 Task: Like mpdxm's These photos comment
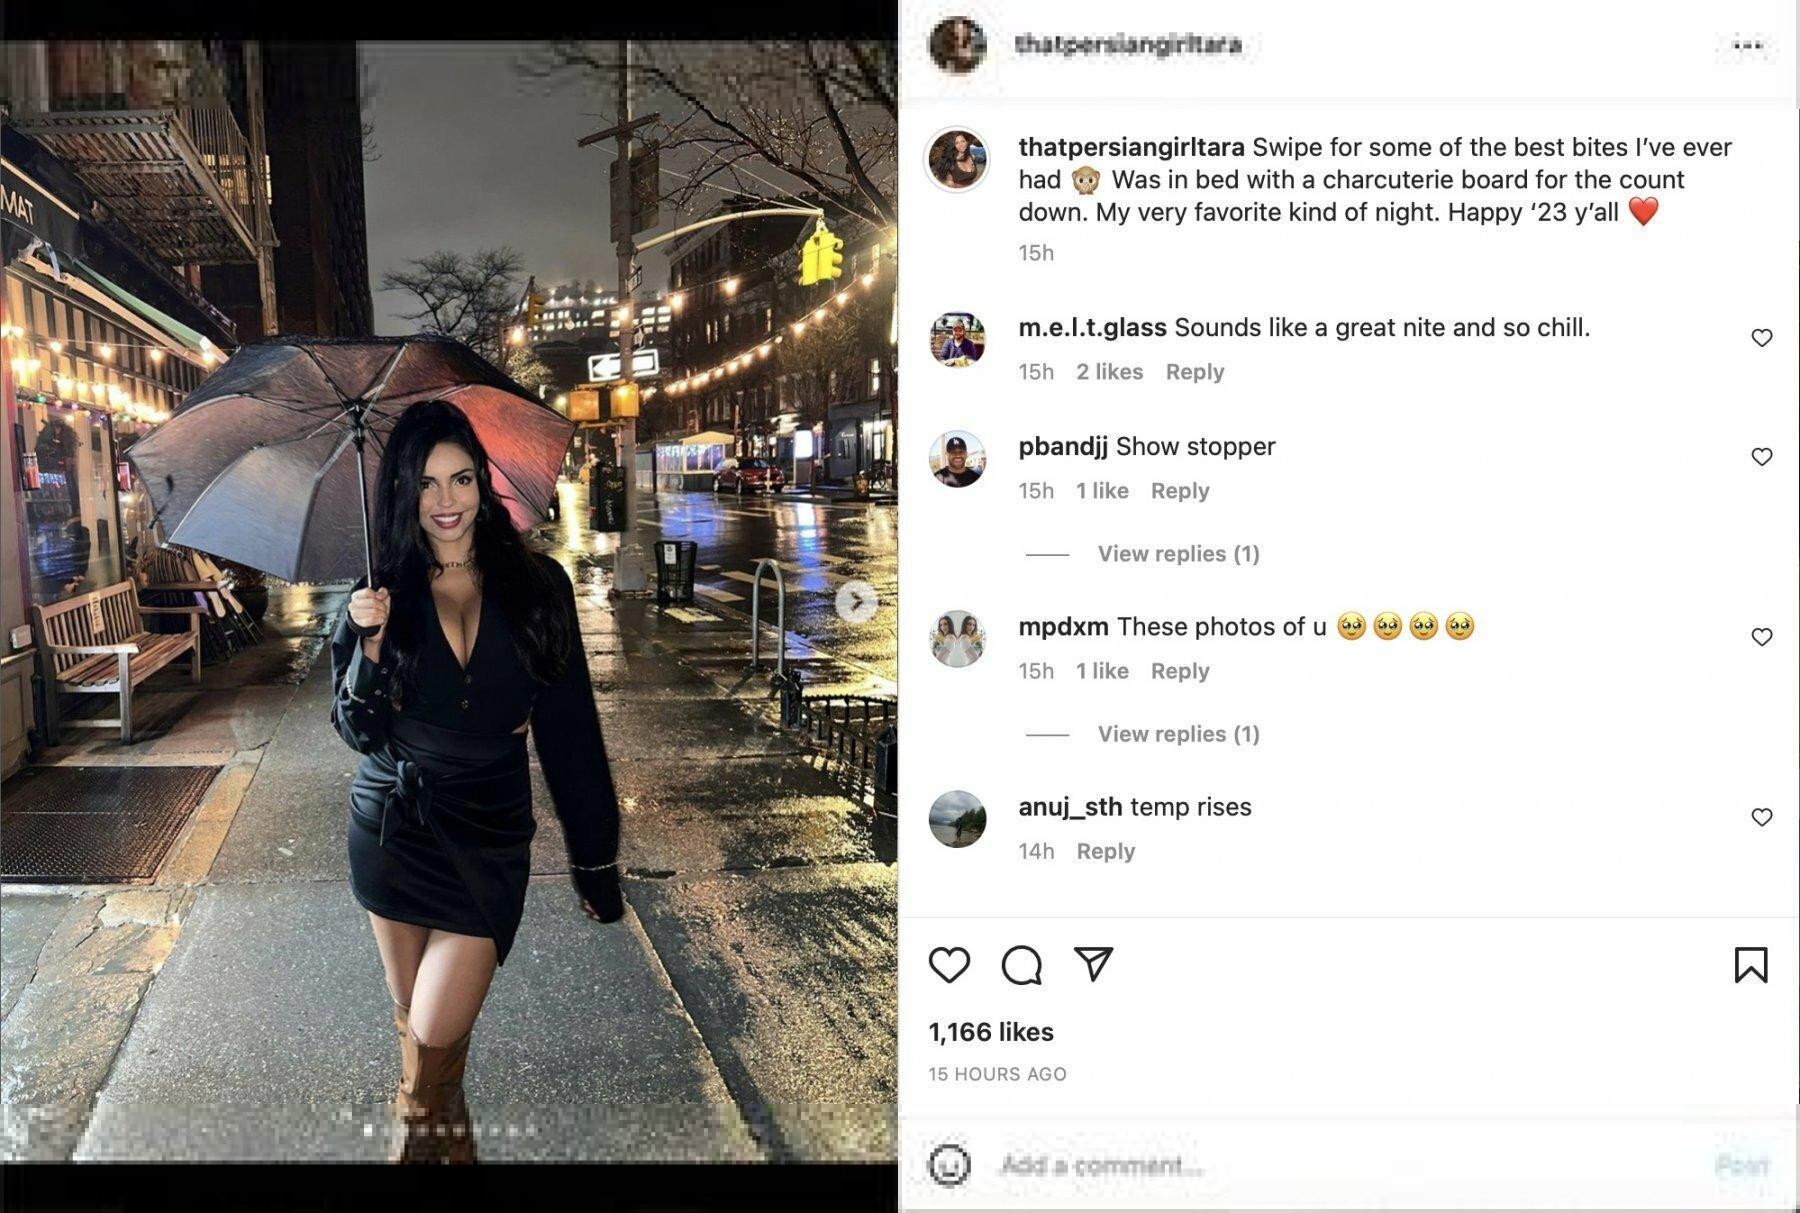(1762, 637)
